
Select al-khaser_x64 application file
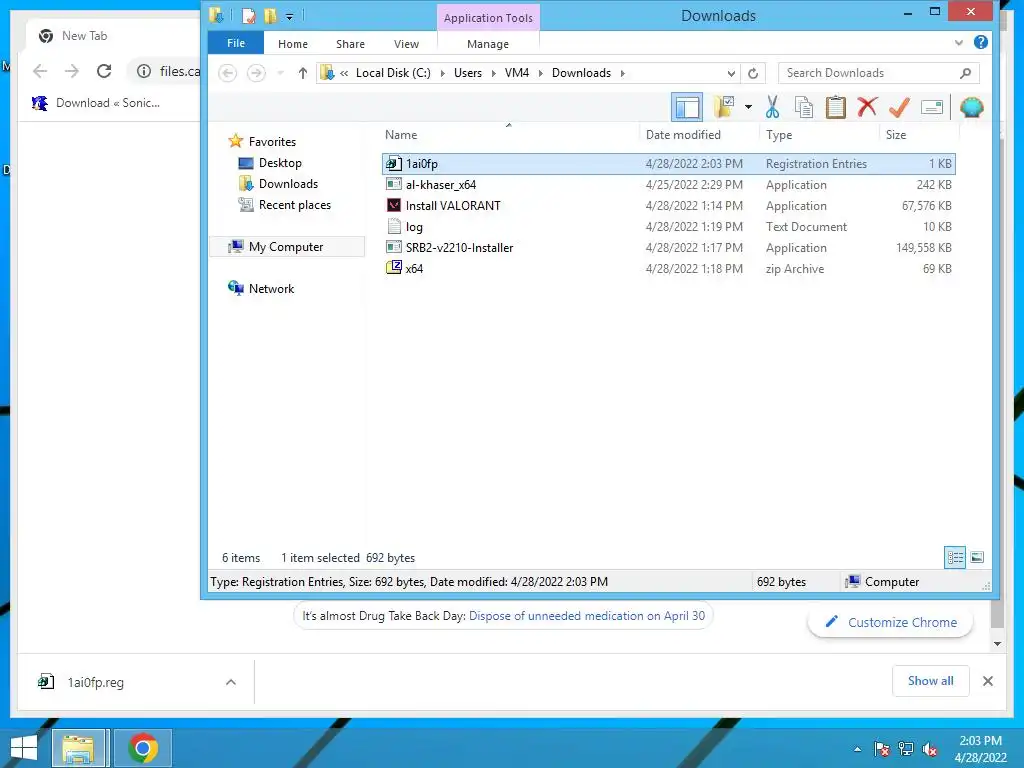coord(668,185)
